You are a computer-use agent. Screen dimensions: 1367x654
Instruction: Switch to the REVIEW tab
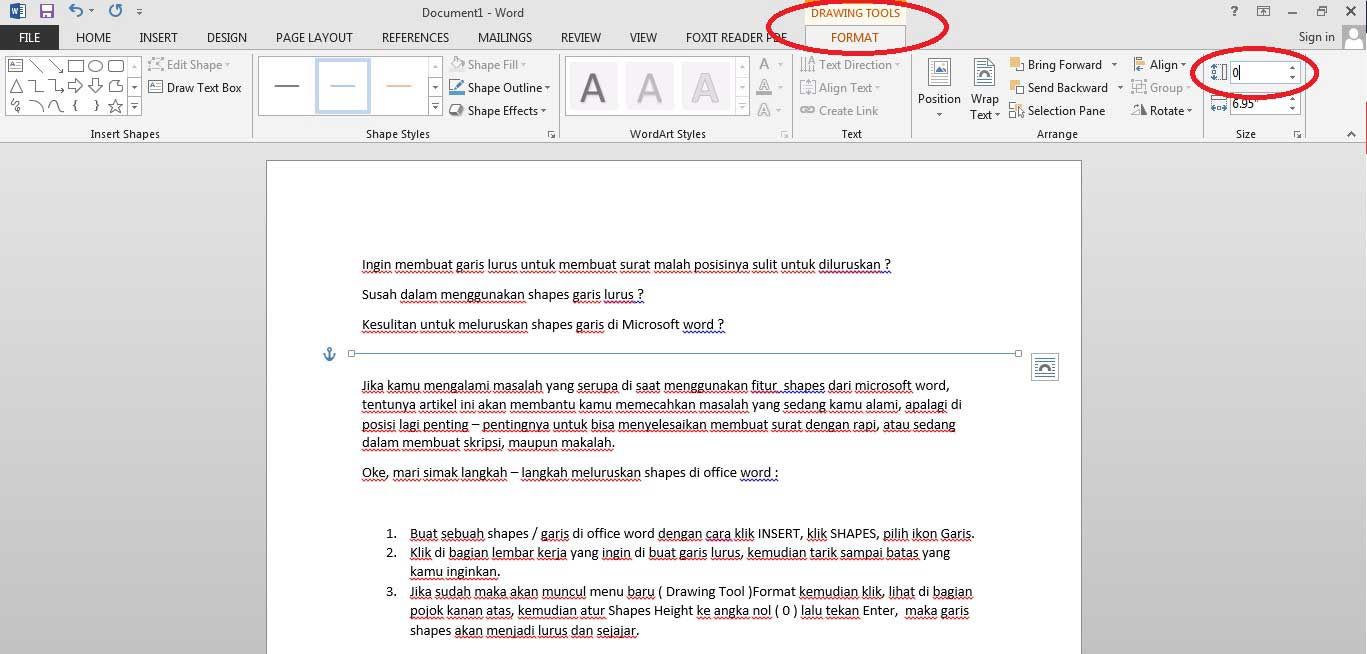tap(581, 37)
